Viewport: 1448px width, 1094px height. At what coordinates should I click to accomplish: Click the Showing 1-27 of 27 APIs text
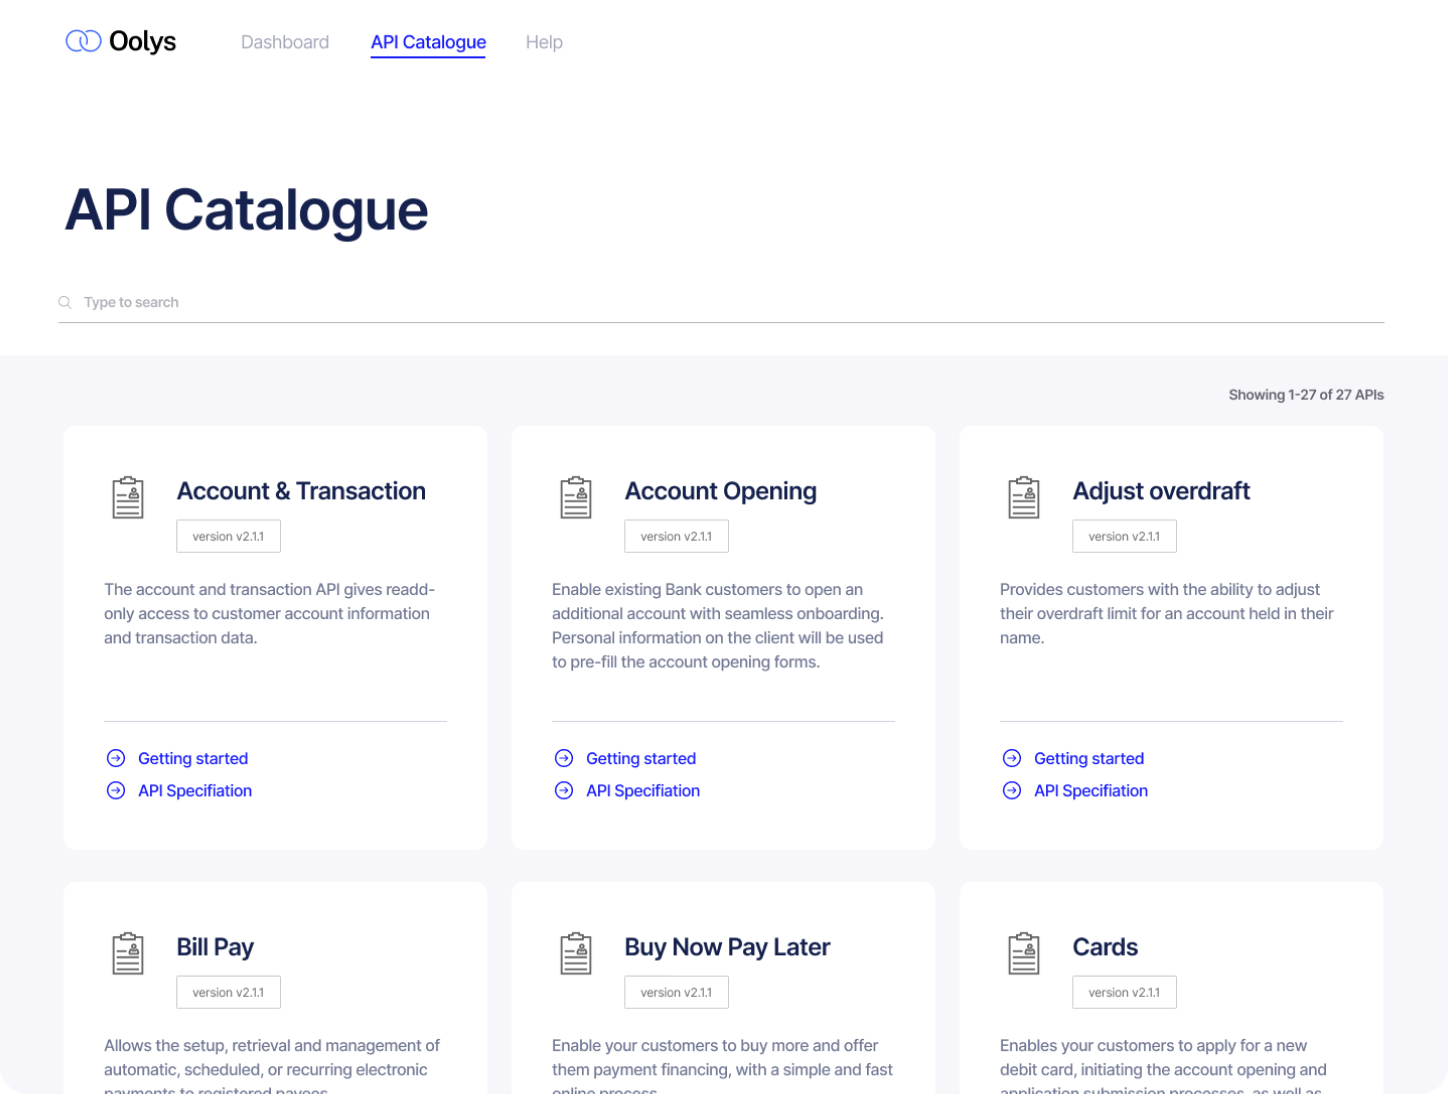1306,395
